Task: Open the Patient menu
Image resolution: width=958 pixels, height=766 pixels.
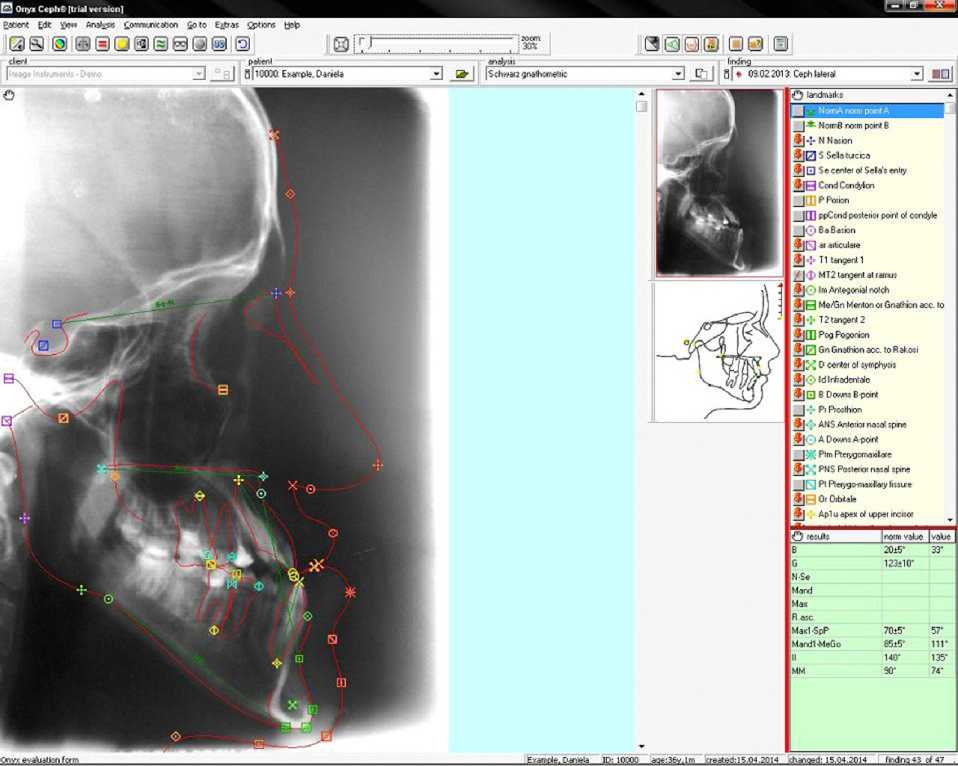Action: point(16,25)
